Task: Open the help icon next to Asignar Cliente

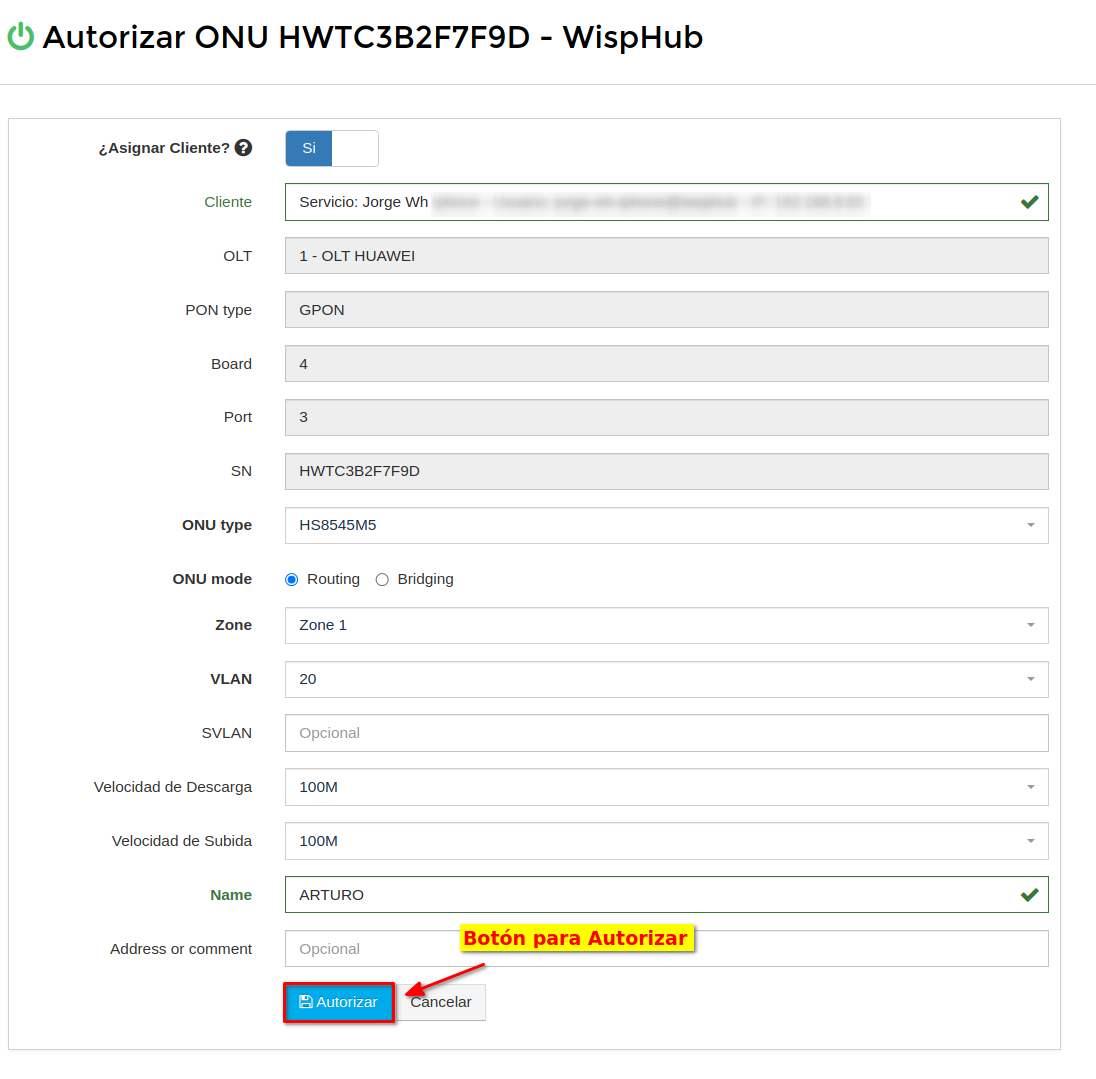Action: pyautogui.click(x=243, y=147)
